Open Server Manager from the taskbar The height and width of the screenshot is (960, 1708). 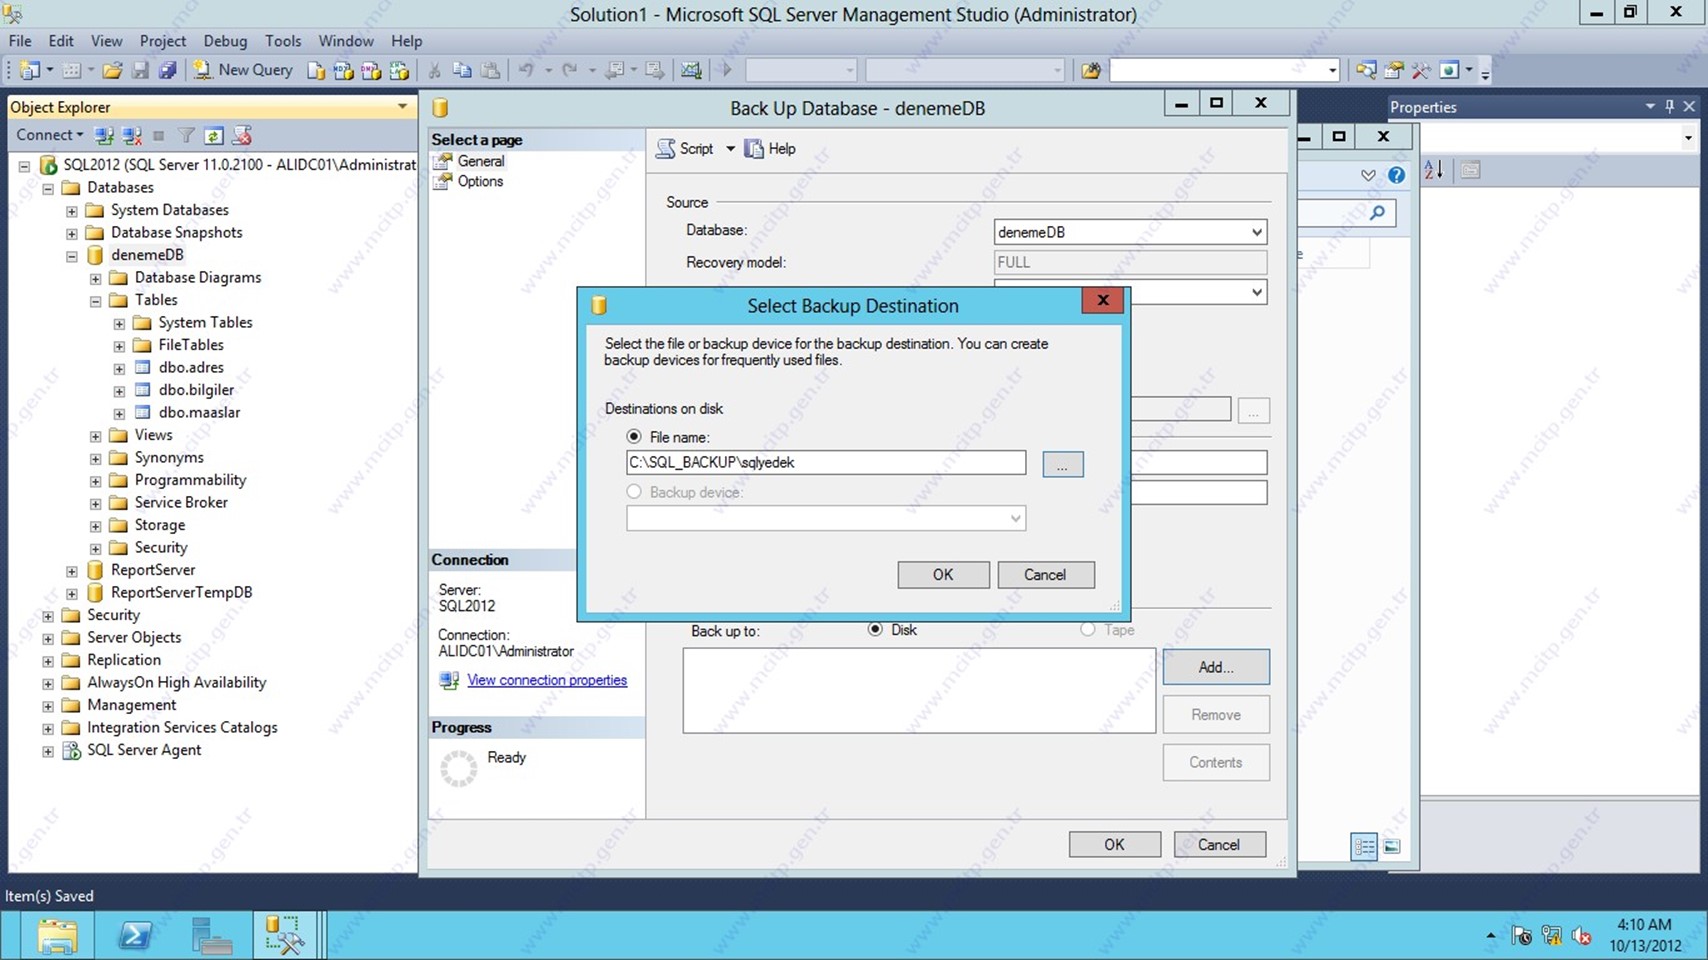click(x=211, y=936)
